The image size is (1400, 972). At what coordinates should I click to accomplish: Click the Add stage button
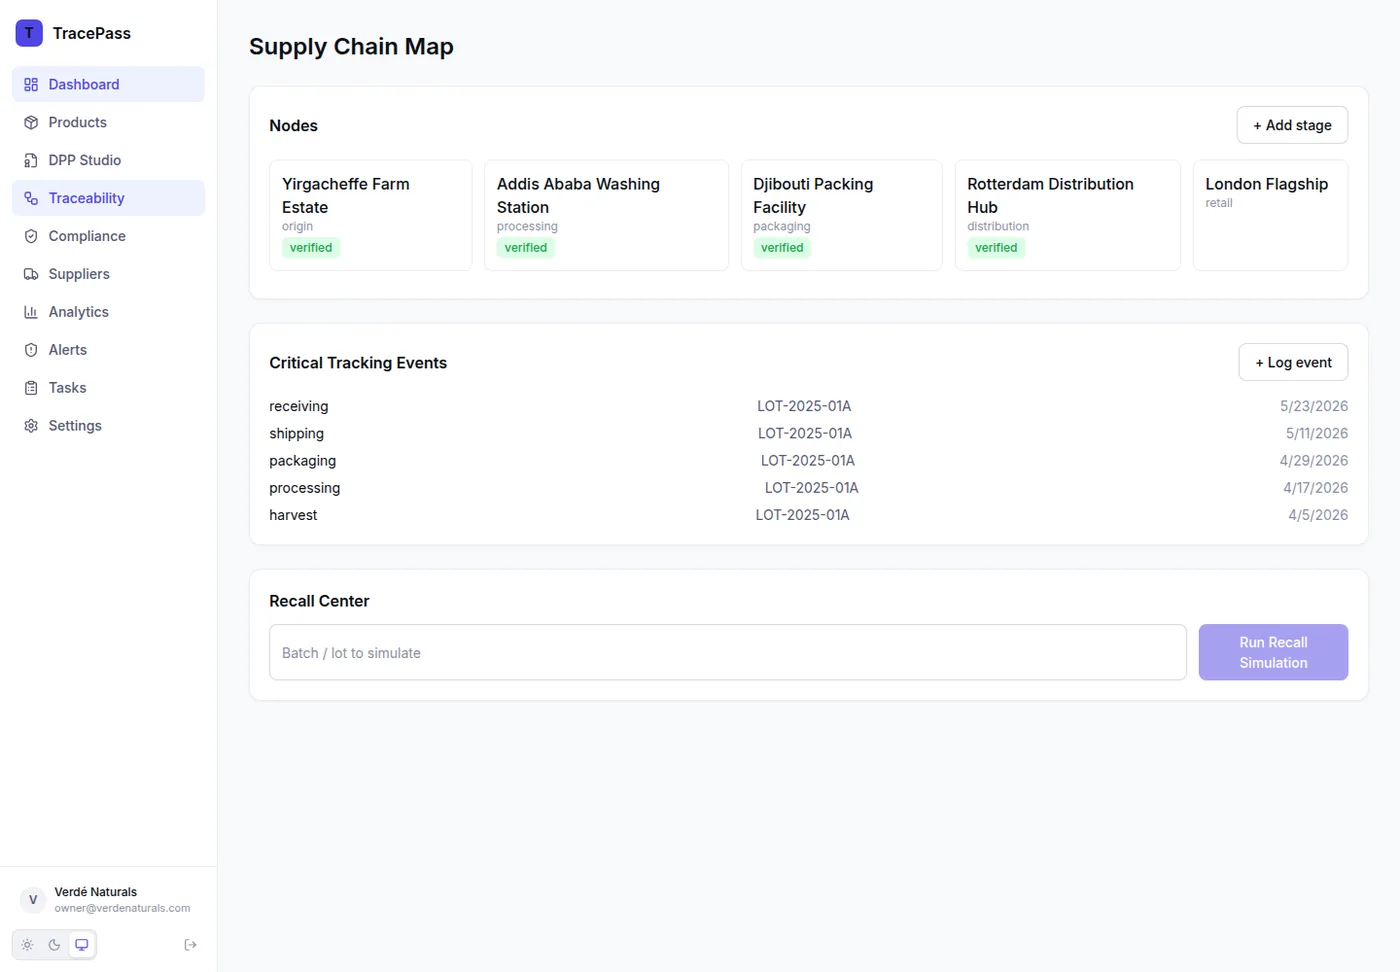[x=1292, y=125]
